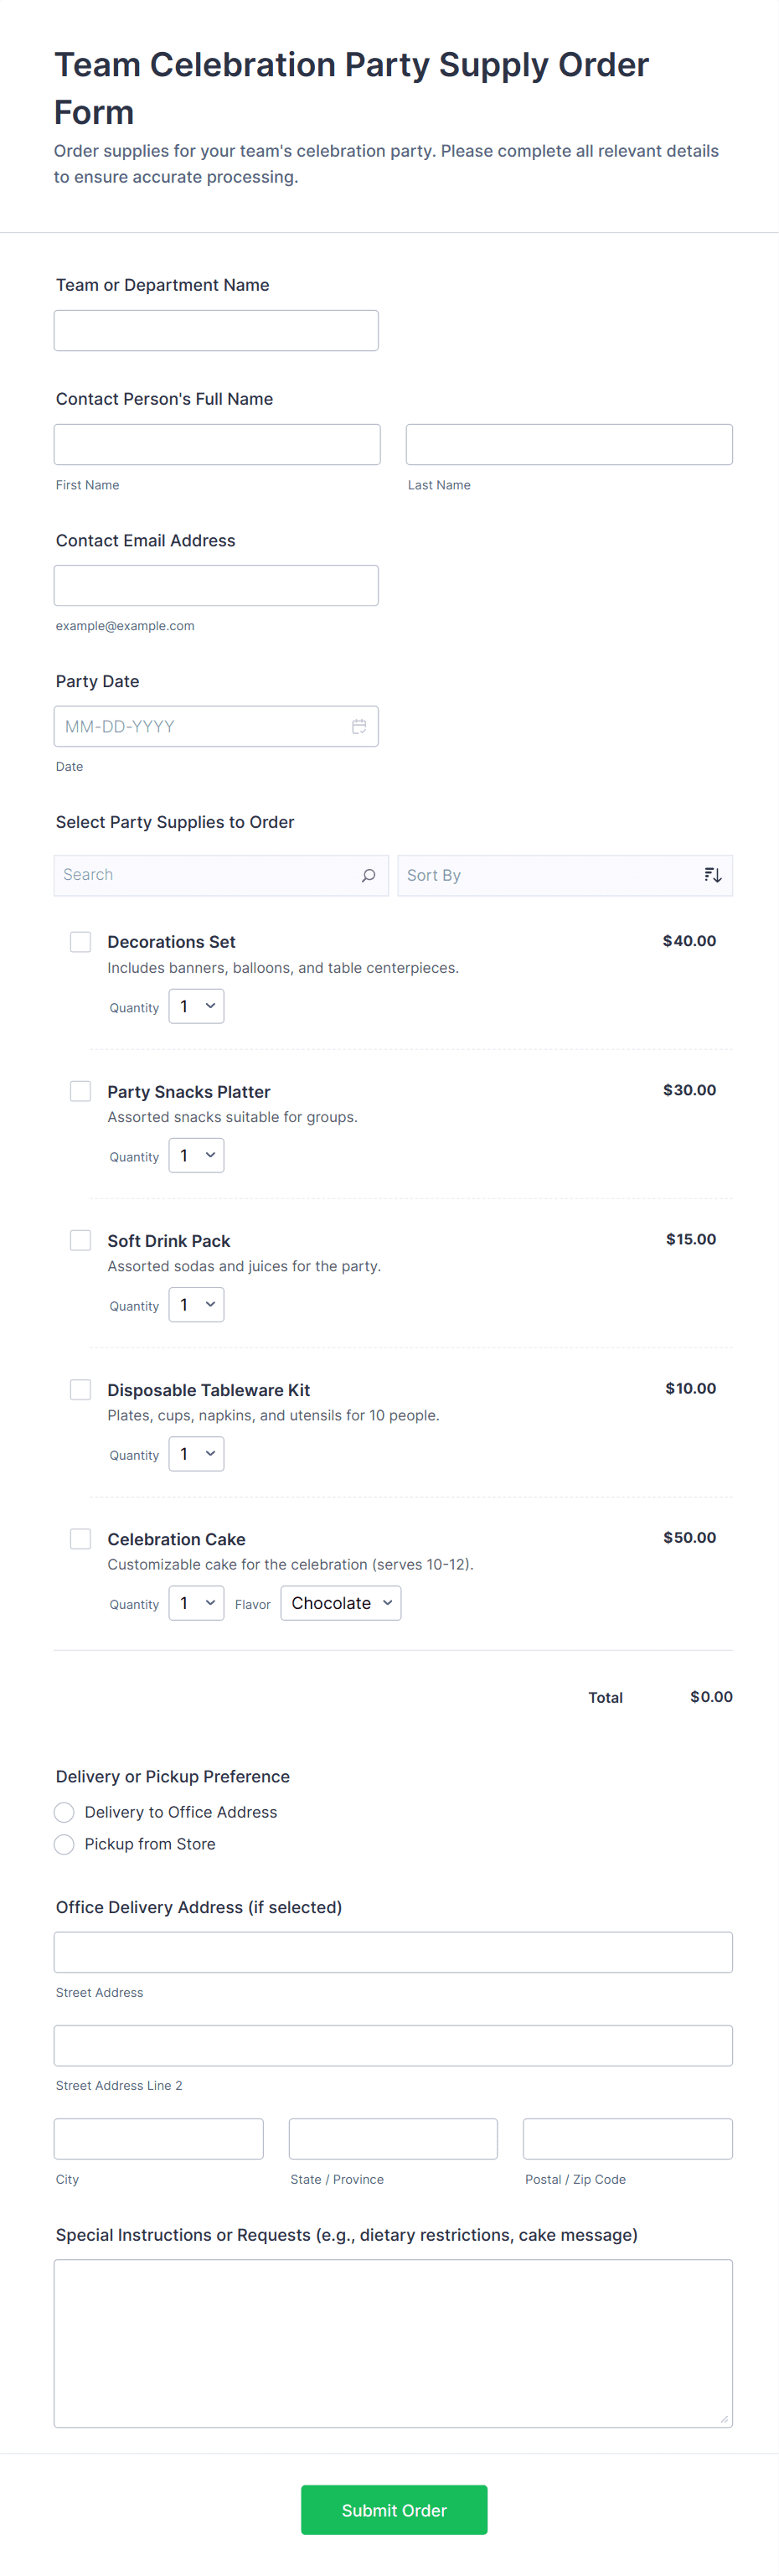Viewport: 779px width, 2576px height.
Task: Open Decorations Set quantity dropdown
Action: pyautogui.click(x=196, y=1006)
